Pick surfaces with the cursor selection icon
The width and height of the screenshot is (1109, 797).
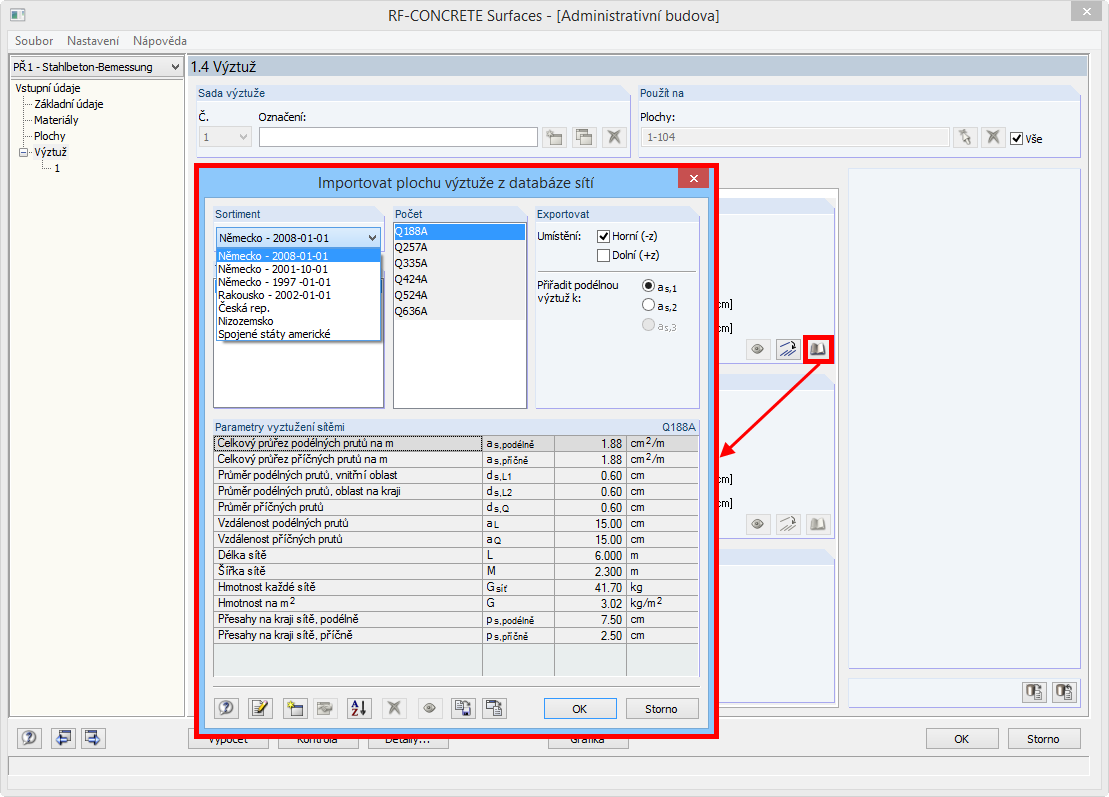coord(965,137)
